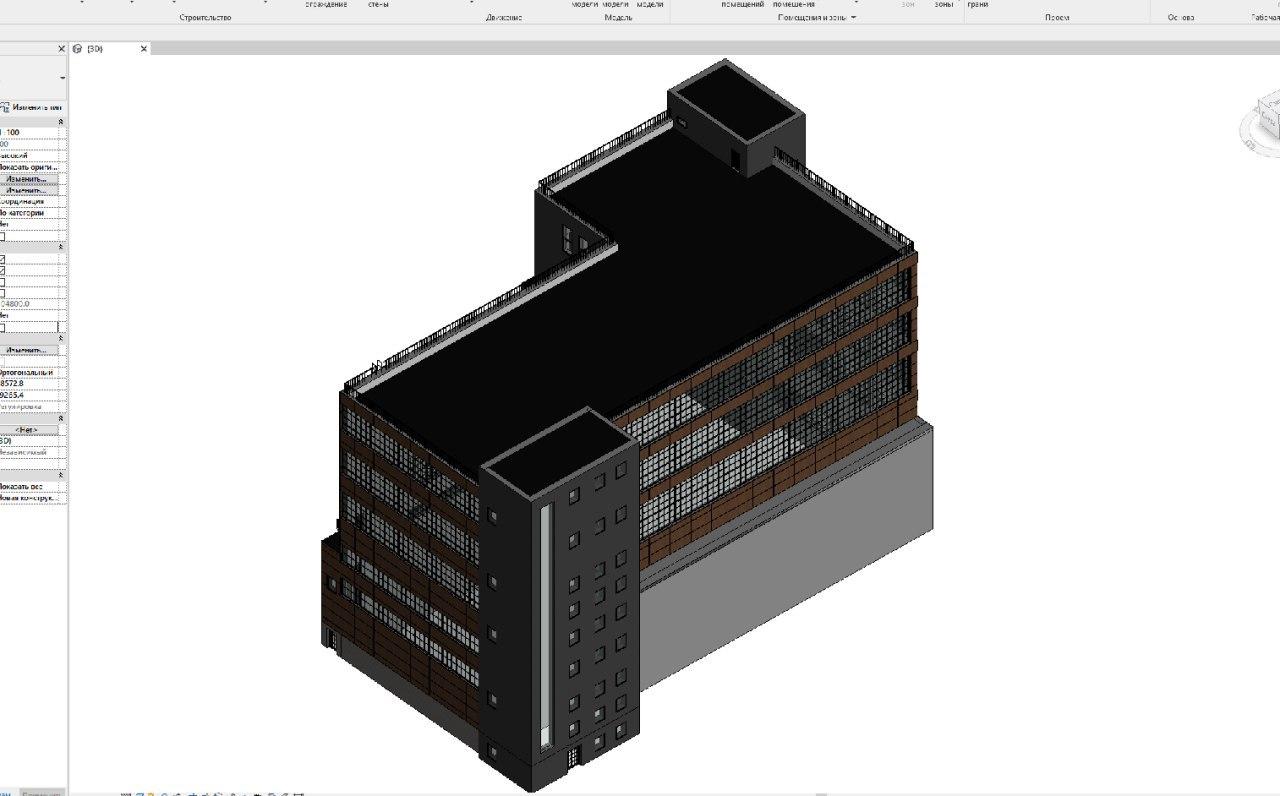The image size is (1280, 796).
Task: Collapse the section above the 1 : 100 row
Action: pos(61,121)
